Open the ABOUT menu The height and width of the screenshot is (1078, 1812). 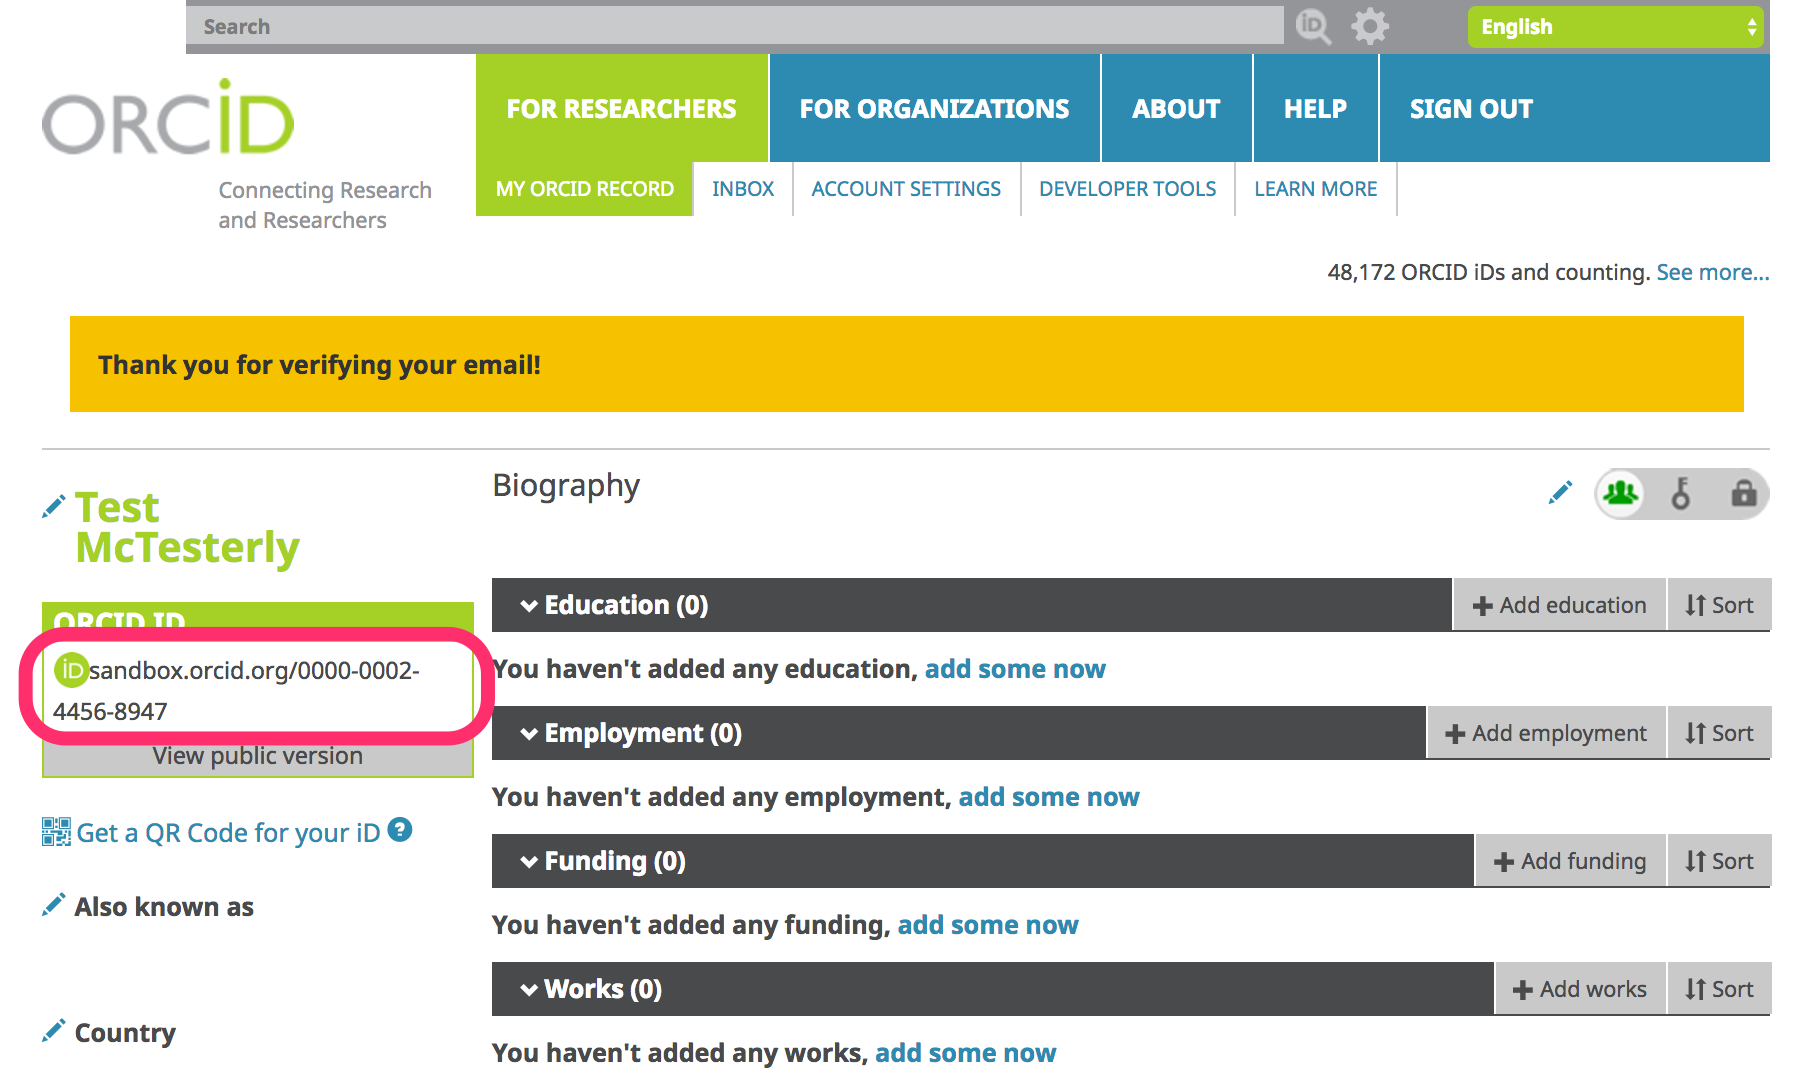1177,108
